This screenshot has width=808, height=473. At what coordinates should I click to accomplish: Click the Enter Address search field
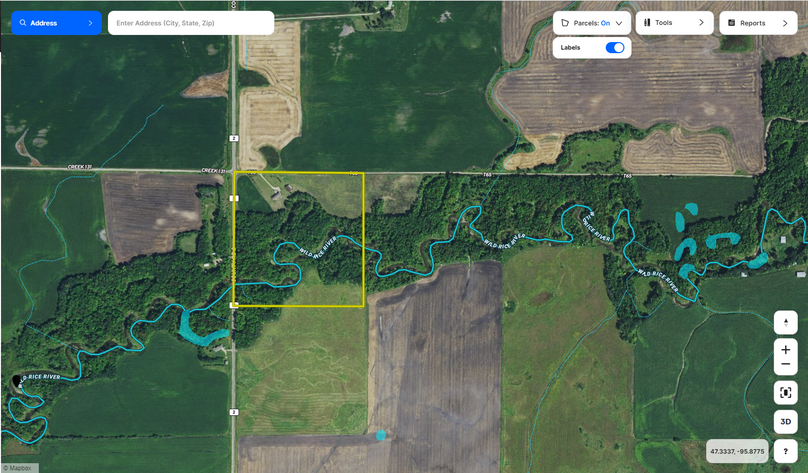point(191,23)
